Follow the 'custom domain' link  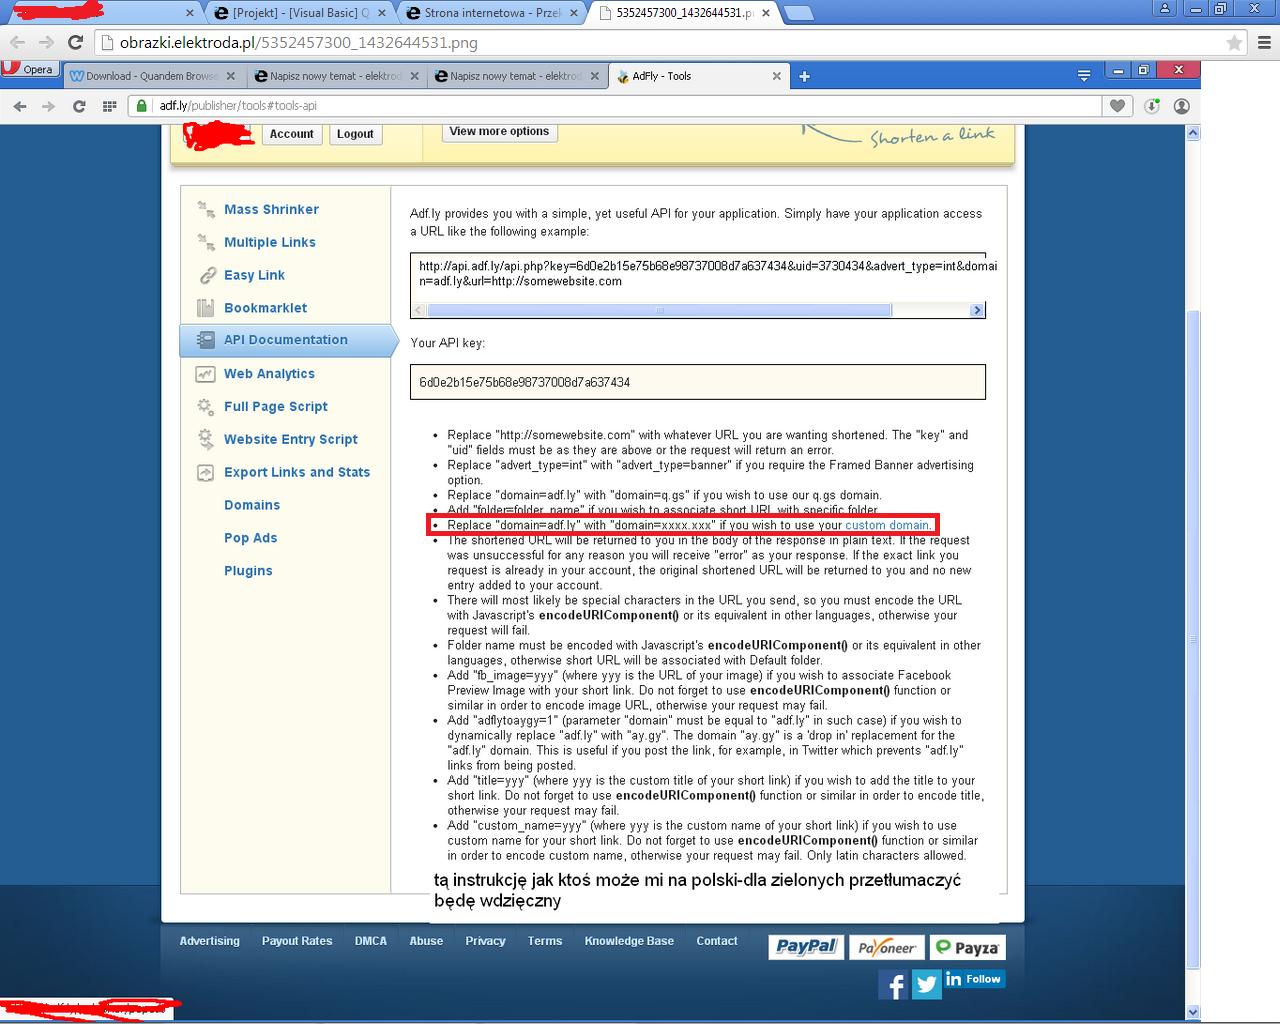coord(887,525)
